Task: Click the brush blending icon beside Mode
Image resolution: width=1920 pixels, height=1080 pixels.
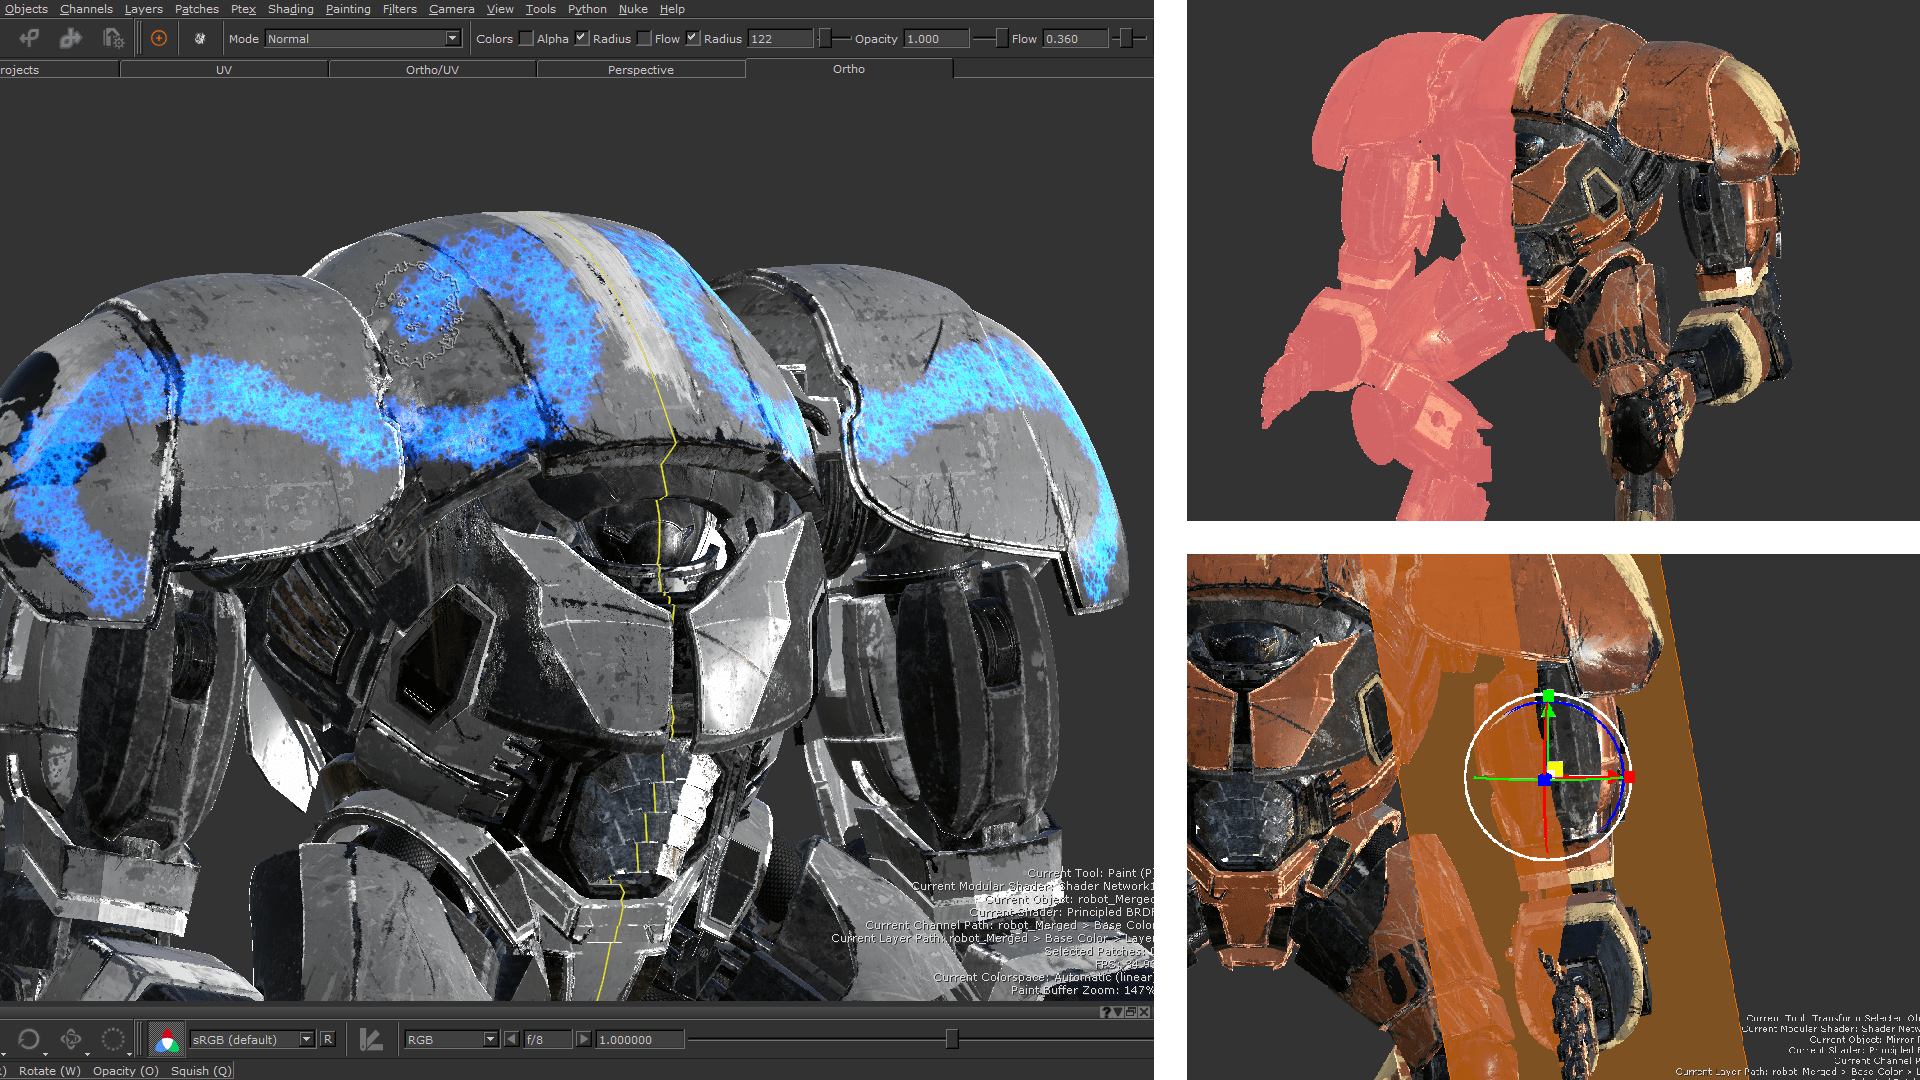Action: coord(200,38)
